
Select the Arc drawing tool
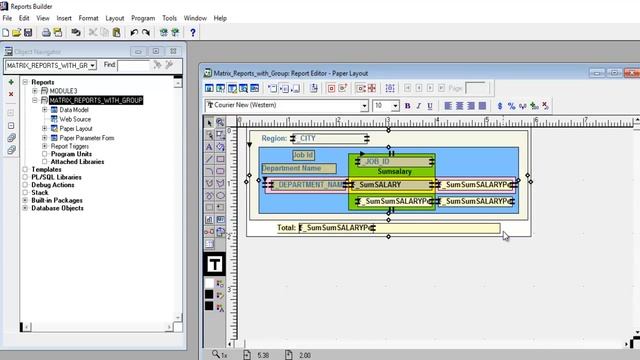click(209, 171)
